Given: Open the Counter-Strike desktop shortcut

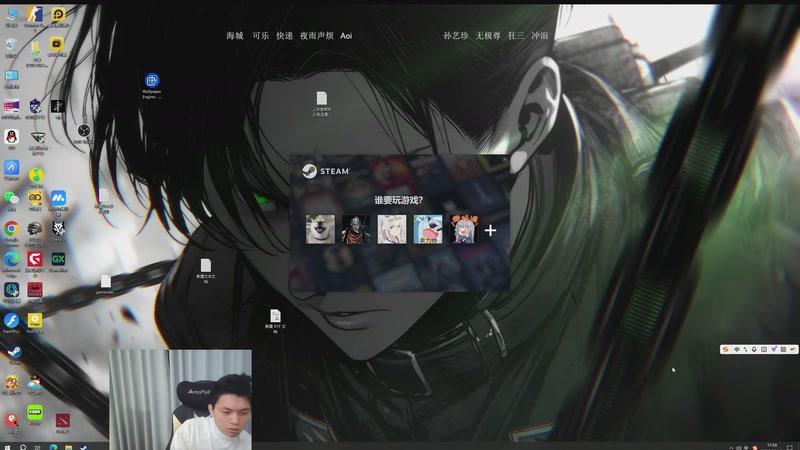Looking at the screenshot, I should tap(35, 18).
